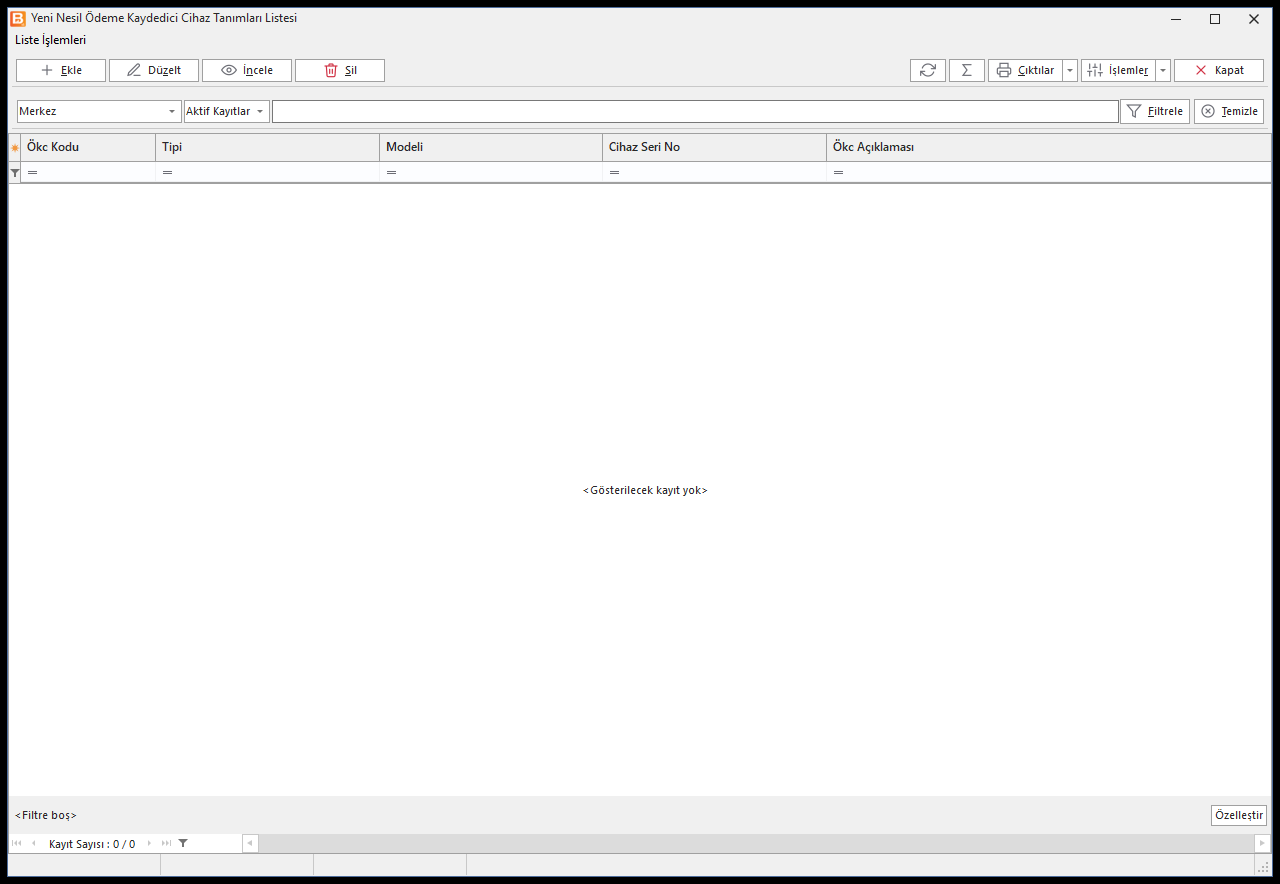
Task: Sort by the Ökc Kodu column header
Action: [88, 147]
